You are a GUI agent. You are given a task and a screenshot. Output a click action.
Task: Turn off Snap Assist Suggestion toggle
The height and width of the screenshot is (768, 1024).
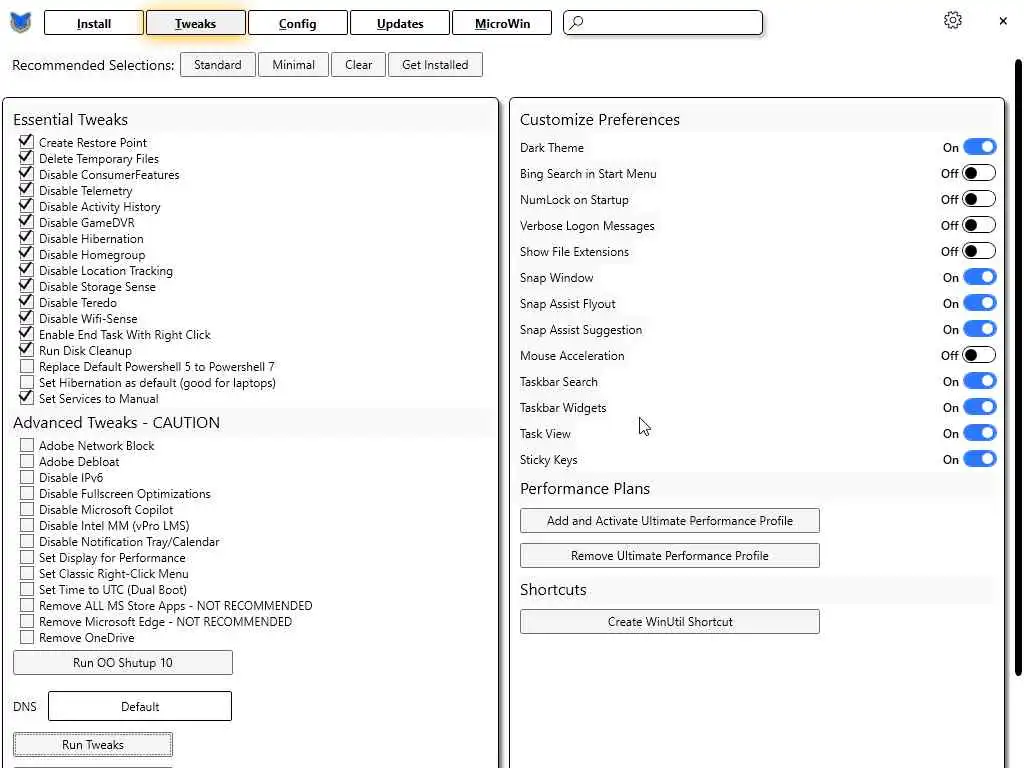pyautogui.click(x=979, y=329)
